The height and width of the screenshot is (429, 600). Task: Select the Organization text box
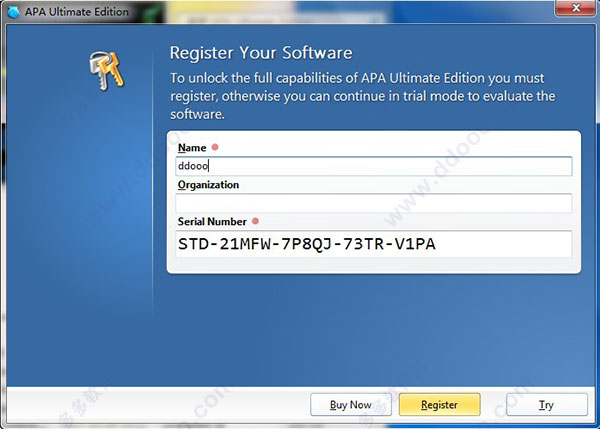[374, 203]
